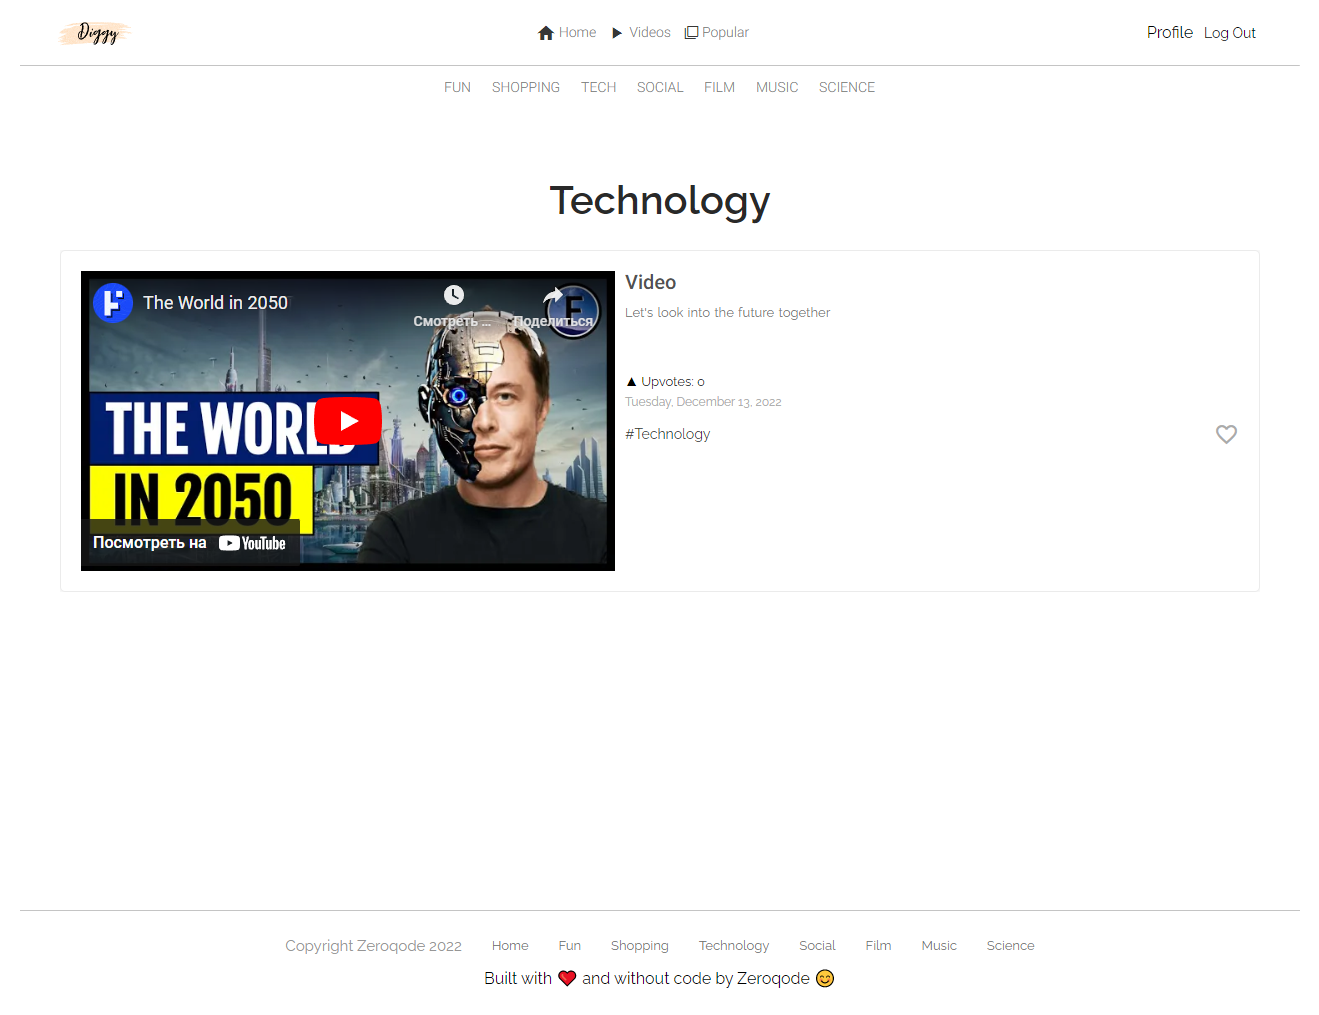
Task: Click the 'Let's look into the future together' description
Action: tap(727, 313)
